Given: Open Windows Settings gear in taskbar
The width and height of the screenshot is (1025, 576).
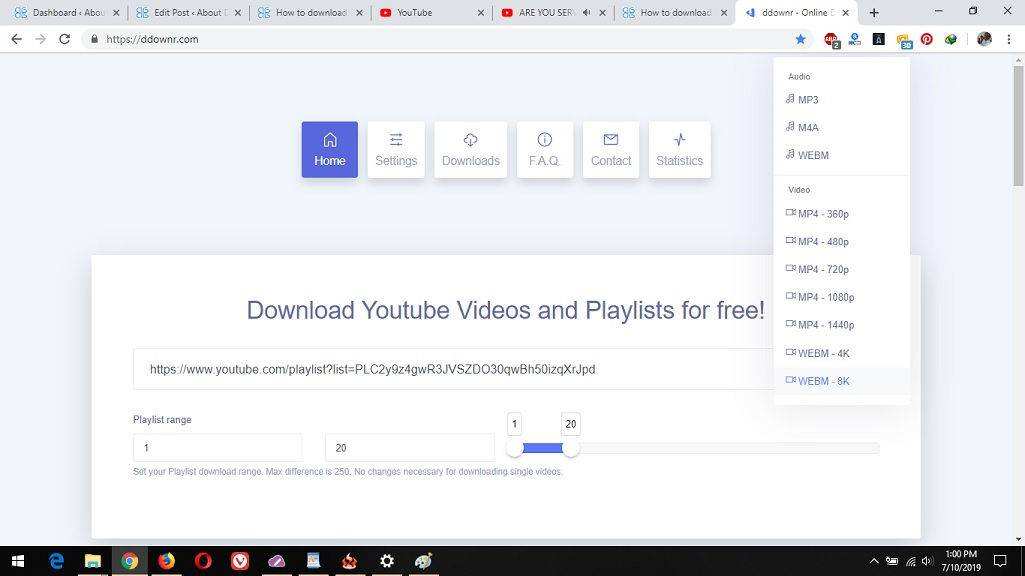Looking at the screenshot, I should [387, 561].
